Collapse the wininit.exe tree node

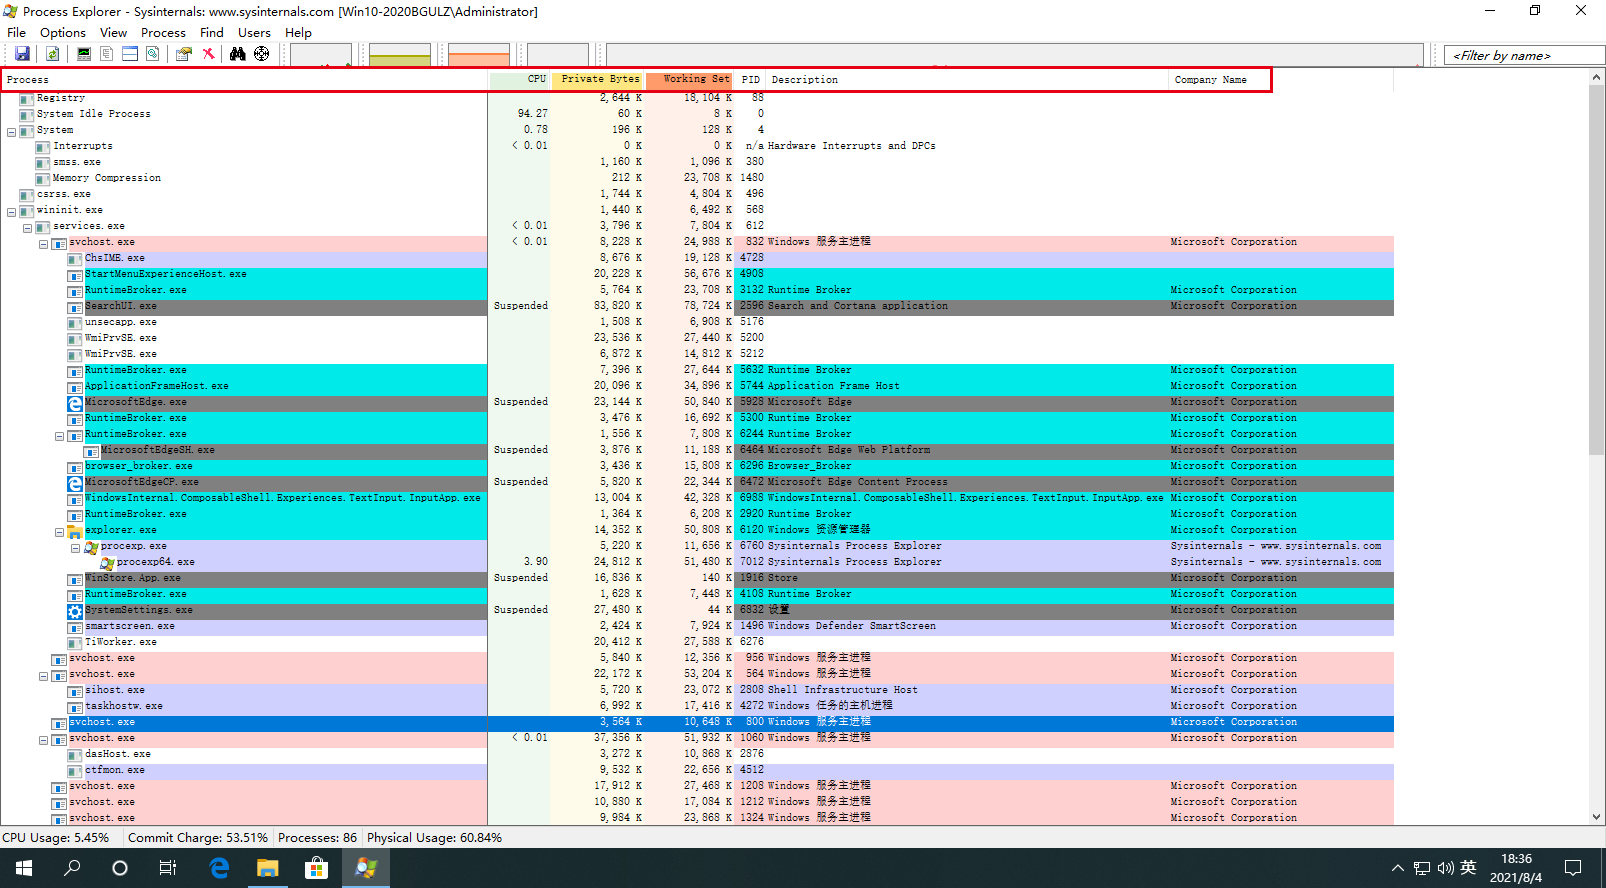12,211
